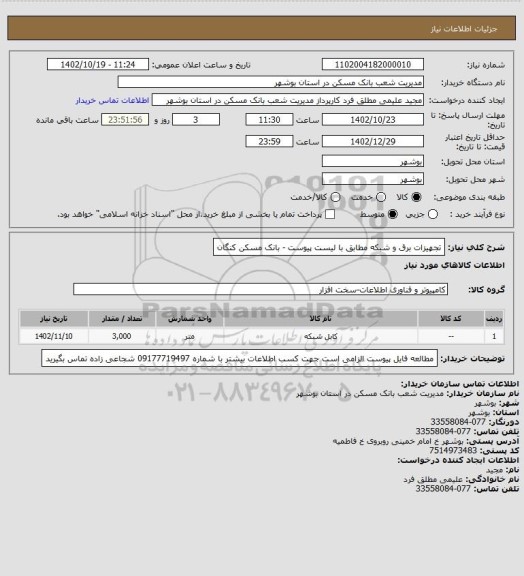
Task: Click the remaining days field showing 3
Action: (x=196, y=120)
